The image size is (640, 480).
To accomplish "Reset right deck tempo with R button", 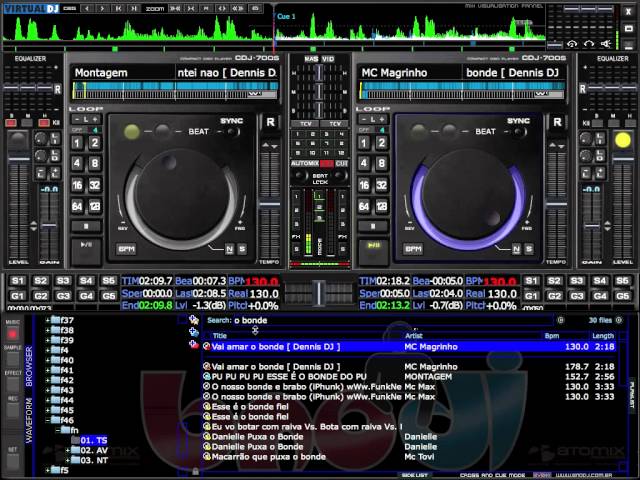I will [x=557, y=122].
